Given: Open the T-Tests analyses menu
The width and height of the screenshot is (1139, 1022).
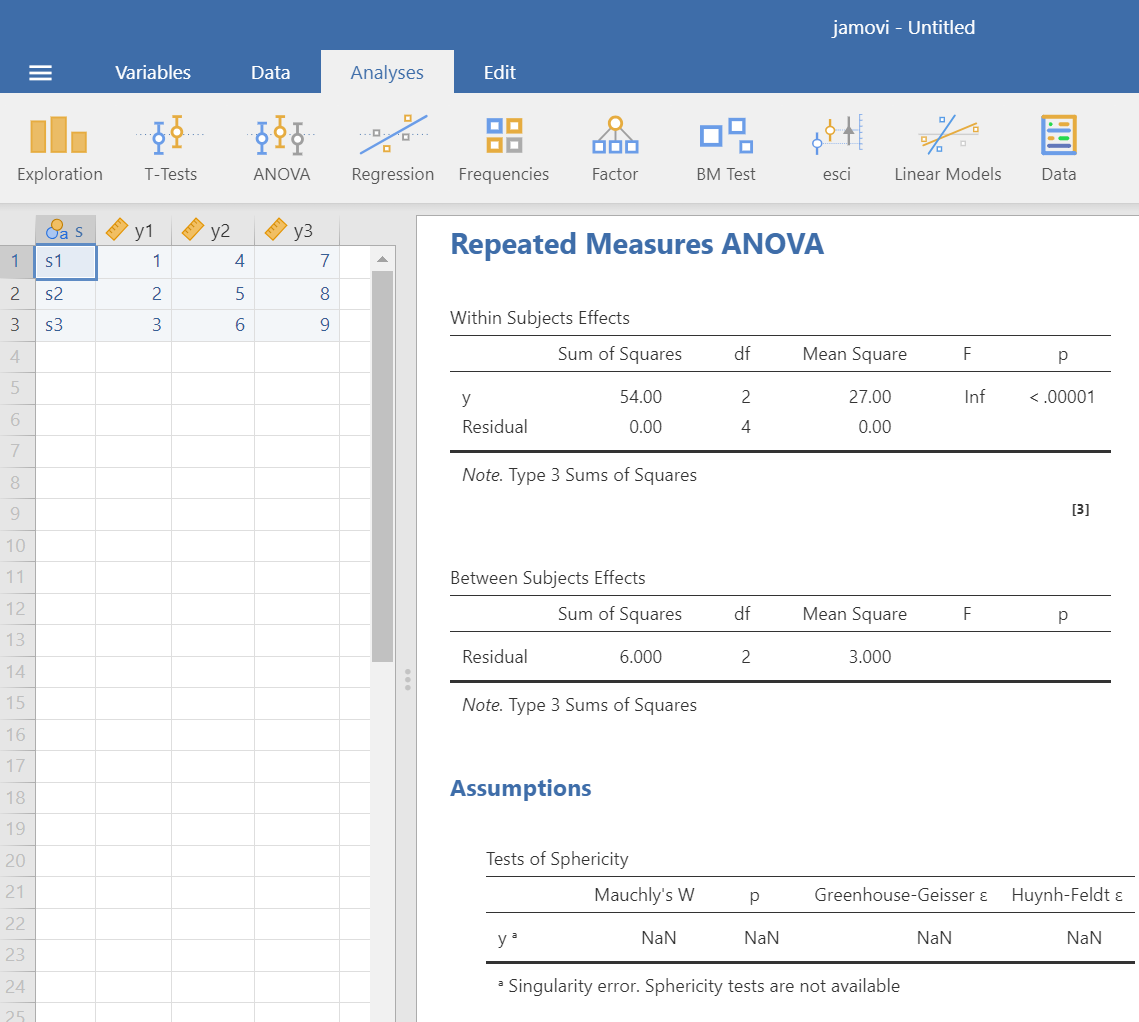Looking at the screenshot, I should coord(171,149).
